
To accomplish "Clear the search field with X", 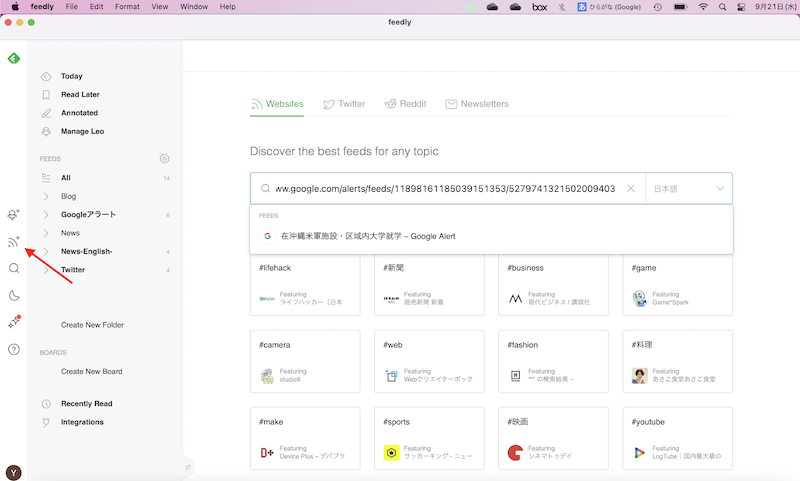I will click(631, 188).
